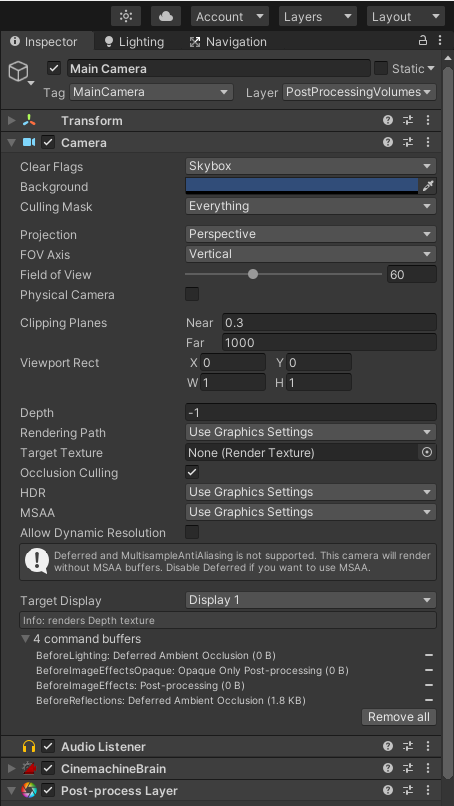This screenshot has width=454, height=806.
Task: Open Transform component presets icon
Action: click(408, 120)
